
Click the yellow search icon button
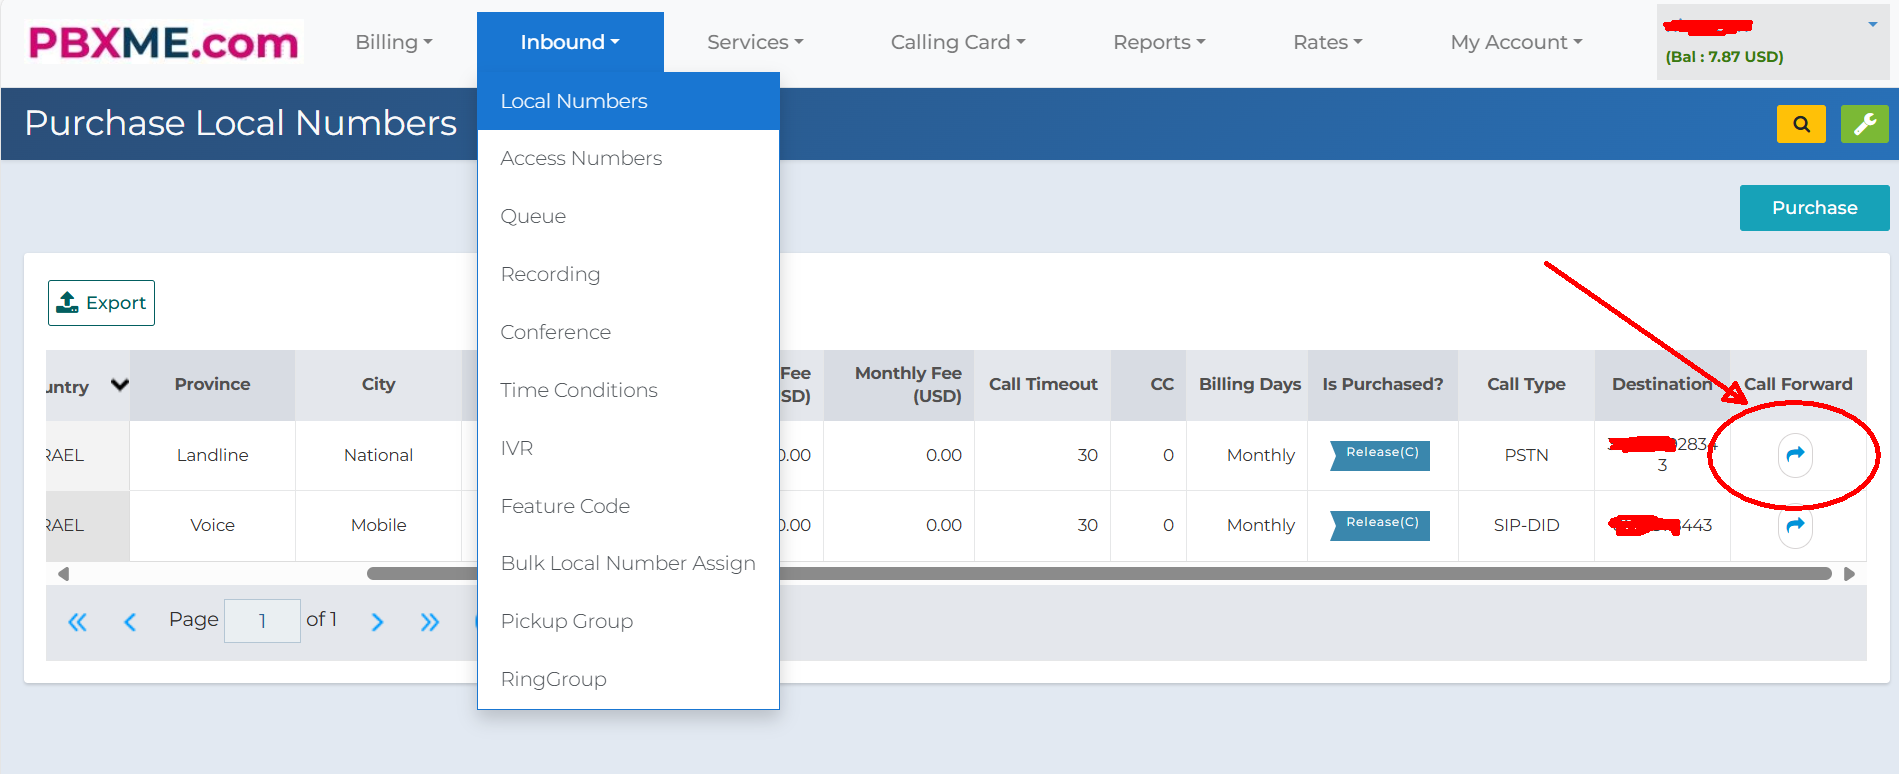tap(1801, 124)
